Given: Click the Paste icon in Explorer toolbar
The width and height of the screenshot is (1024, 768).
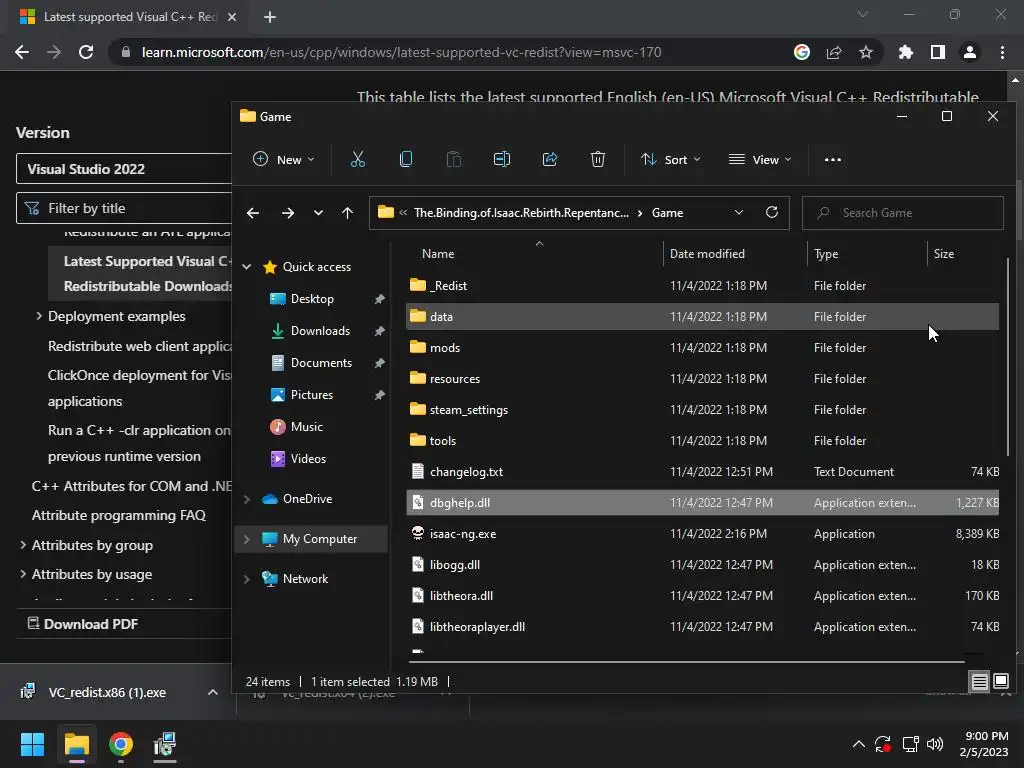Looking at the screenshot, I should click(x=453, y=159).
